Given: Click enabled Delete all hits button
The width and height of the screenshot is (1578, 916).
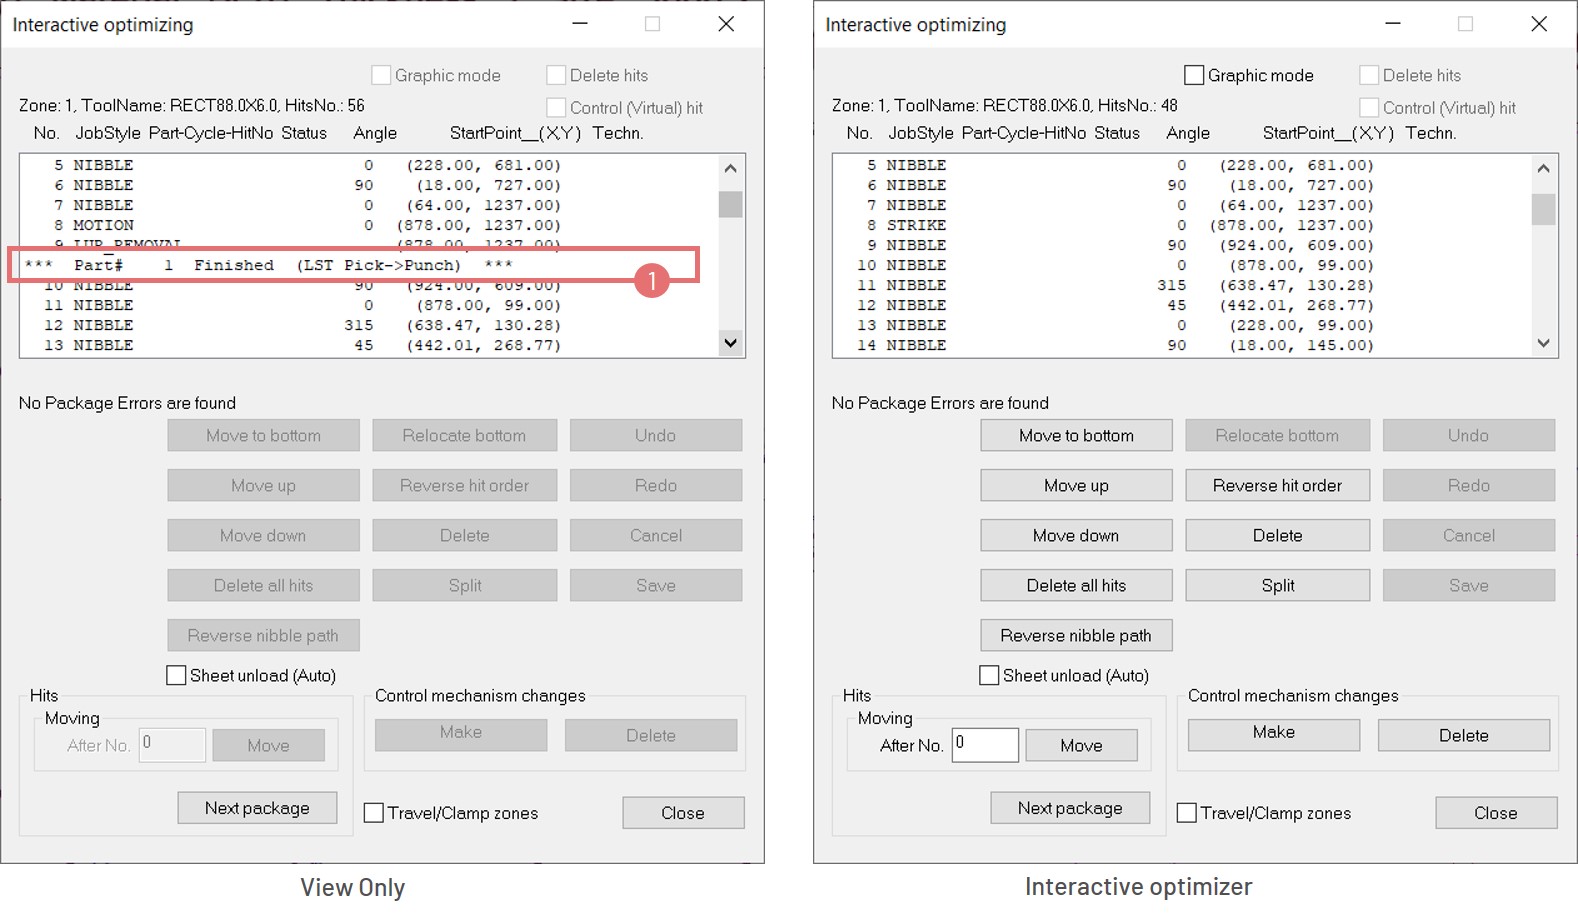Looking at the screenshot, I should 1076,585.
